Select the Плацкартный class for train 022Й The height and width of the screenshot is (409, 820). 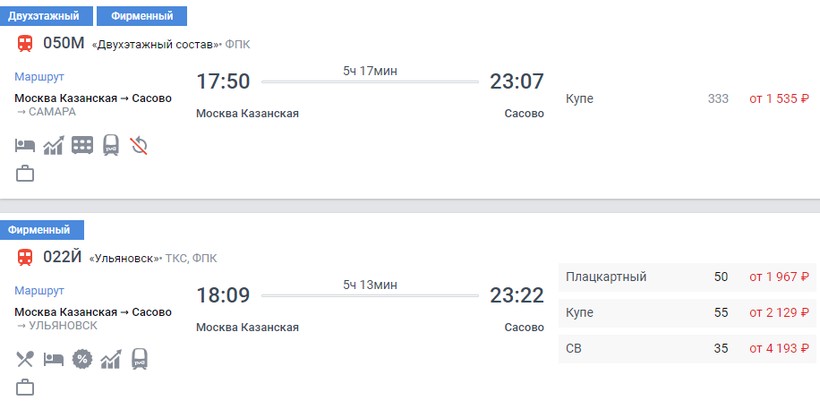[x=689, y=277]
